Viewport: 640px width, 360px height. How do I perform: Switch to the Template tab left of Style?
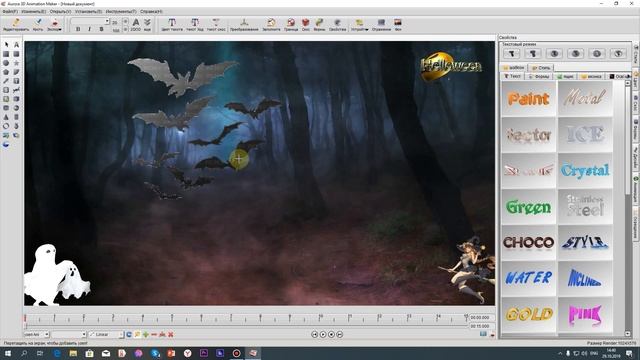click(x=514, y=68)
